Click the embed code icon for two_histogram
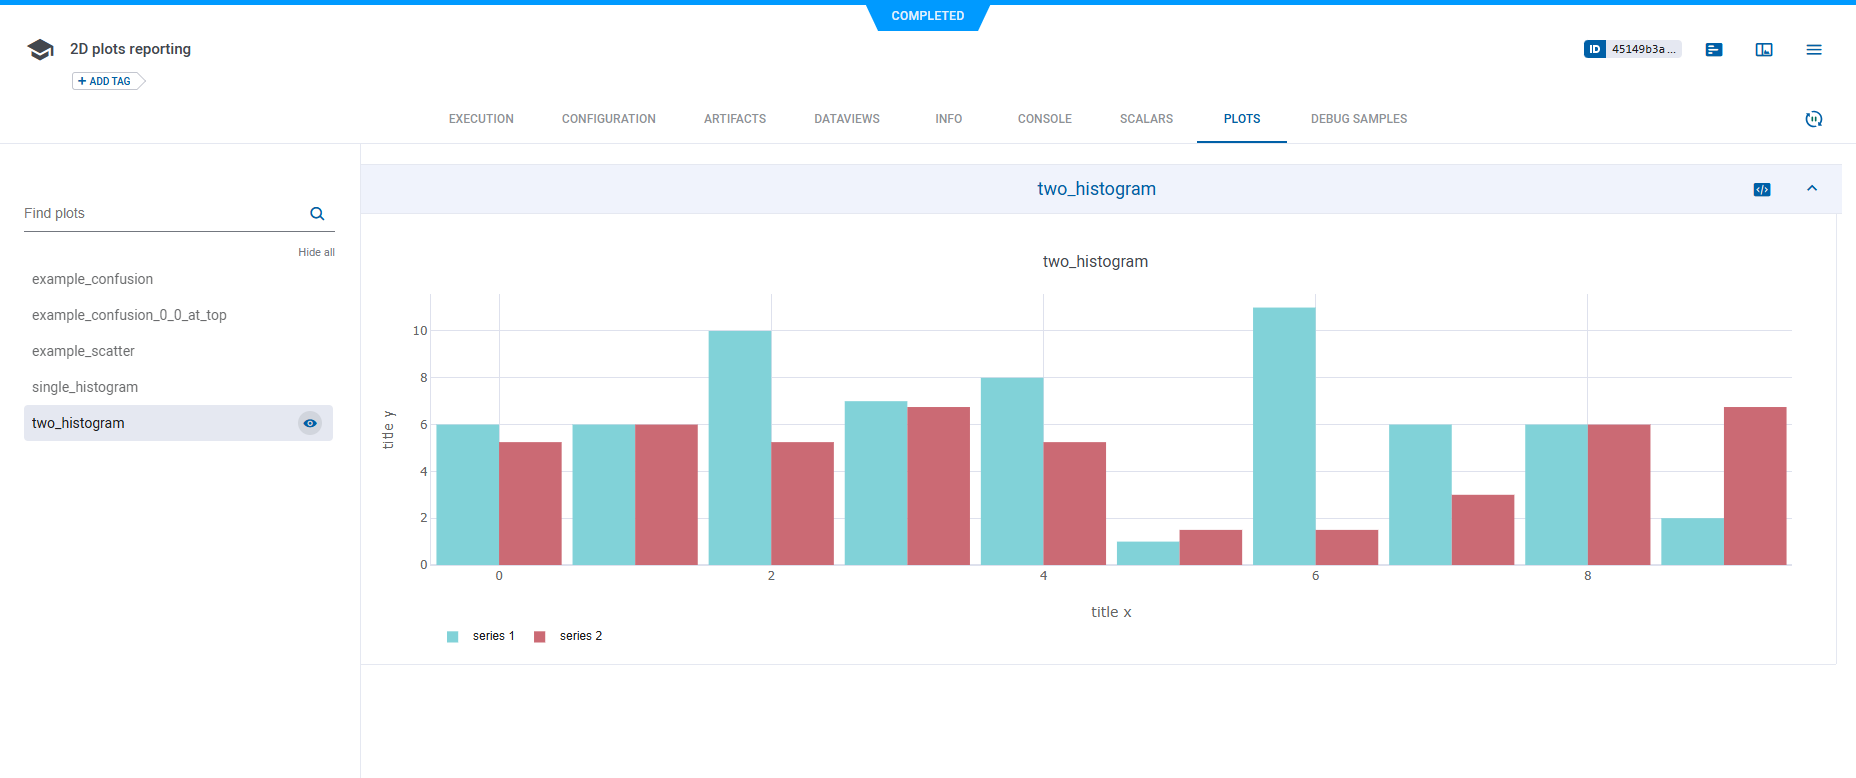 (x=1762, y=190)
